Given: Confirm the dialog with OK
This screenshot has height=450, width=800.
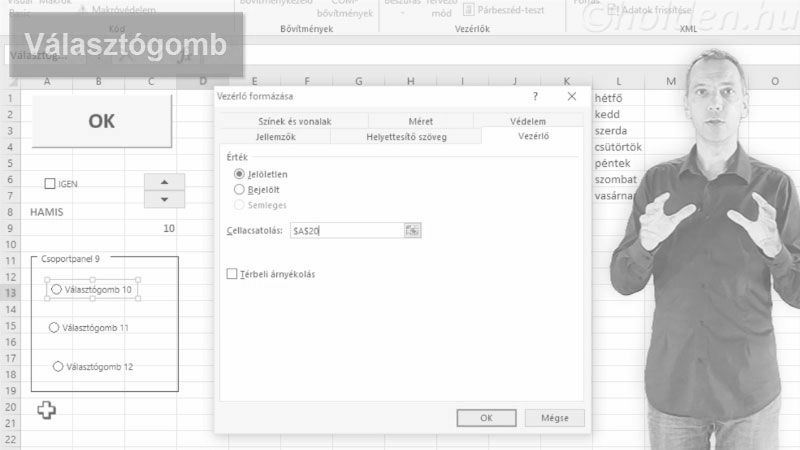Looking at the screenshot, I should pyautogui.click(x=486, y=418).
